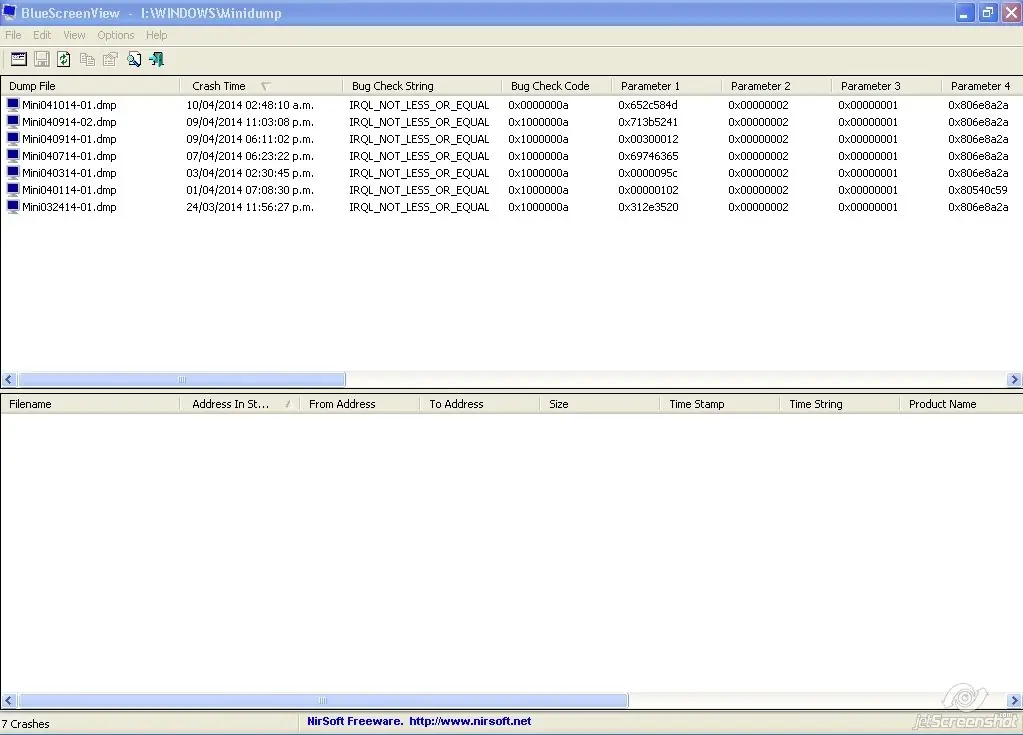Select crash time 07/04/2014 06:23:22 p.m.
1023x735 pixels.
click(x=250, y=156)
